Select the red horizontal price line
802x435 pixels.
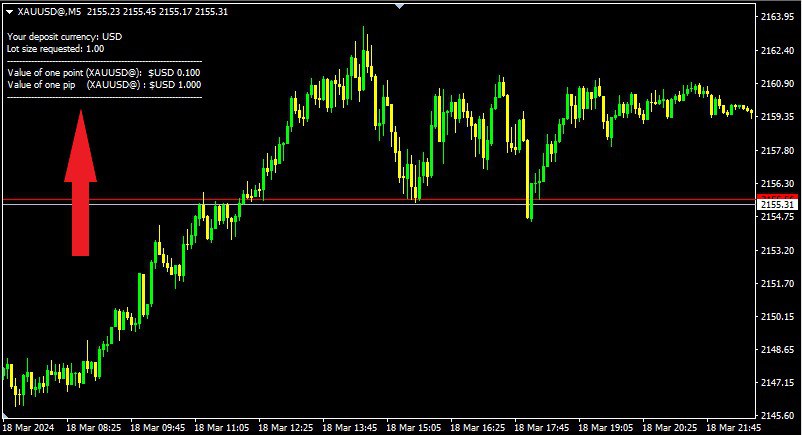(x=379, y=199)
